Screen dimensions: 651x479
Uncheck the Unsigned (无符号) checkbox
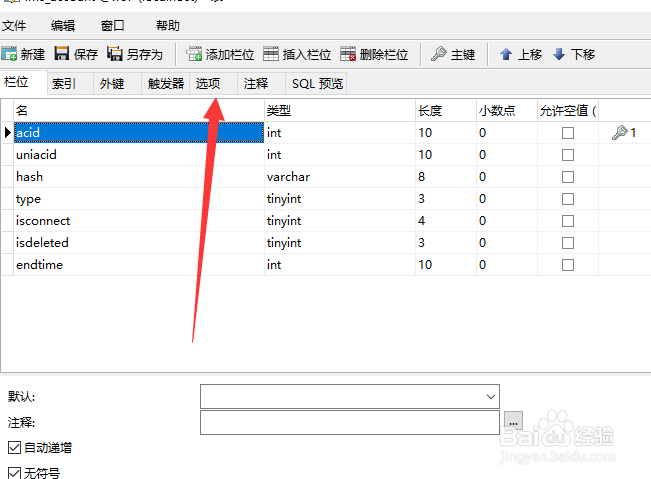click(x=14, y=473)
